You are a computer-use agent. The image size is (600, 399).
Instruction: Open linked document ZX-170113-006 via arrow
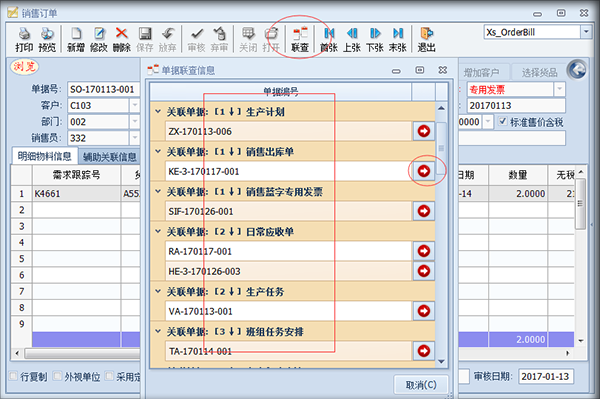(424, 131)
